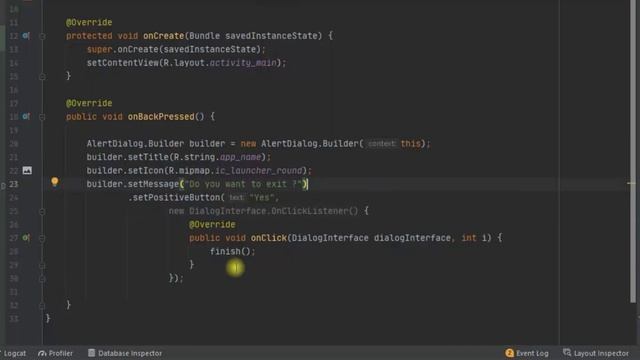Click the builder.setIcon call
640x360 pixels.
coord(125,171)
